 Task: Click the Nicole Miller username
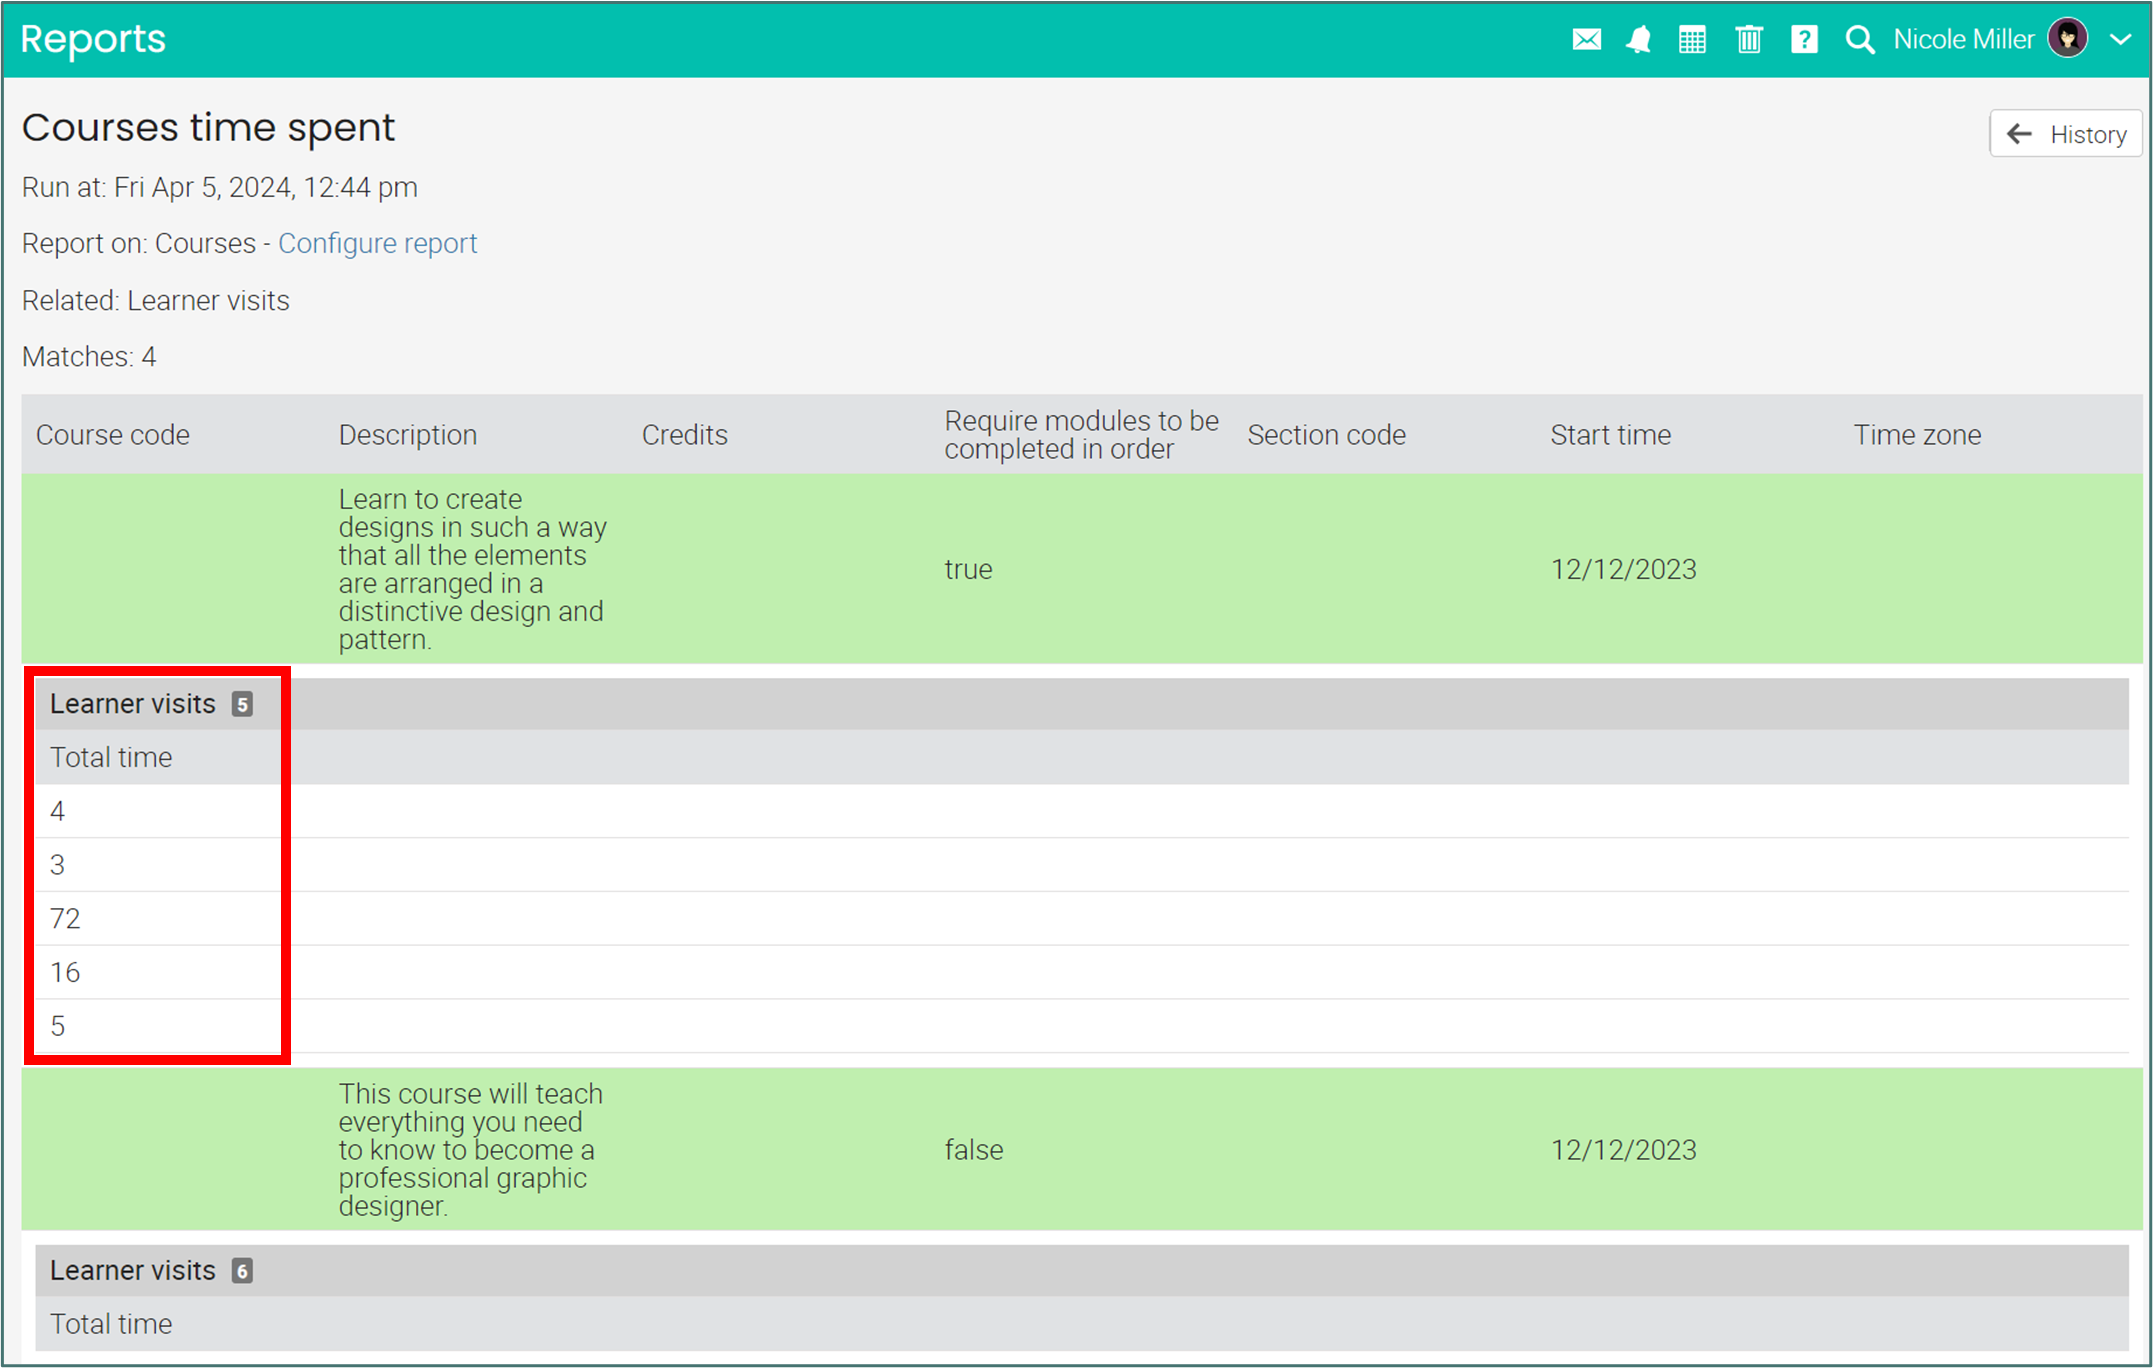pos(1963,40)
